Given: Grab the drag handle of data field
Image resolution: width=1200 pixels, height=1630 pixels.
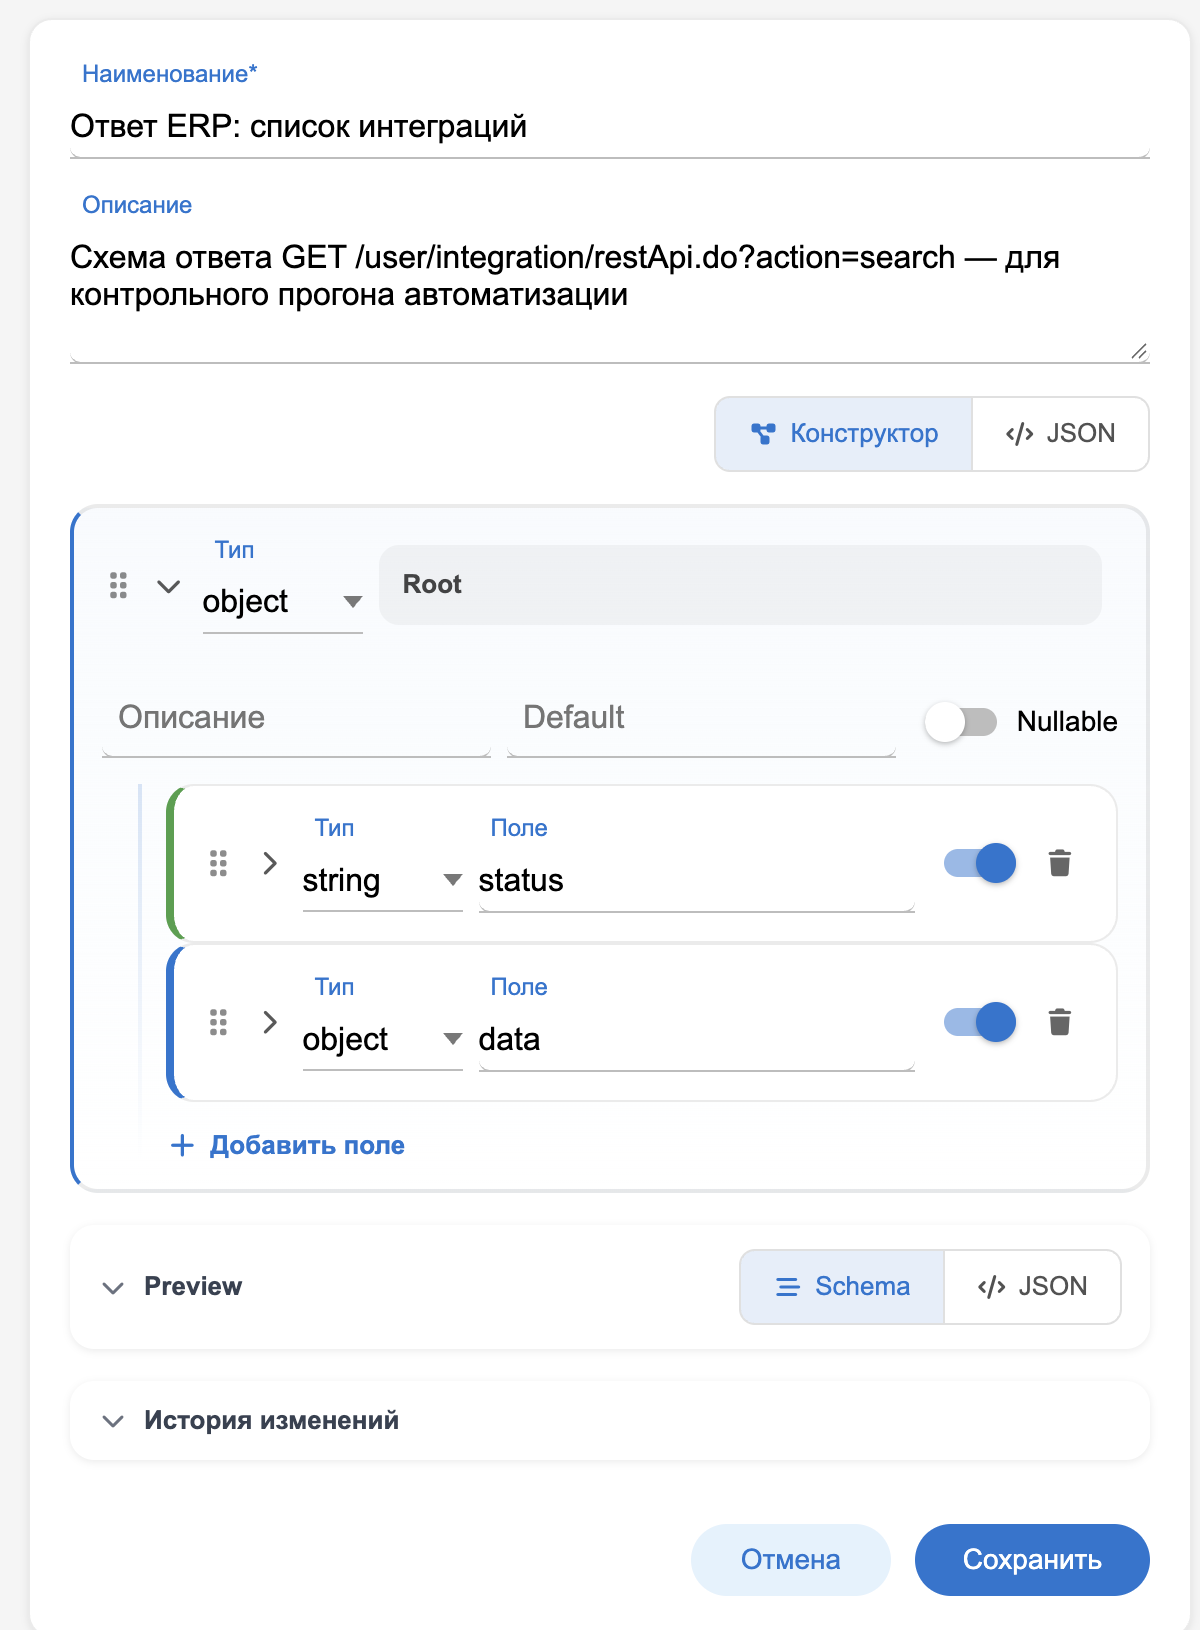Looking at the screenshot, I should pyautogui.click(x=218, y=1022).
